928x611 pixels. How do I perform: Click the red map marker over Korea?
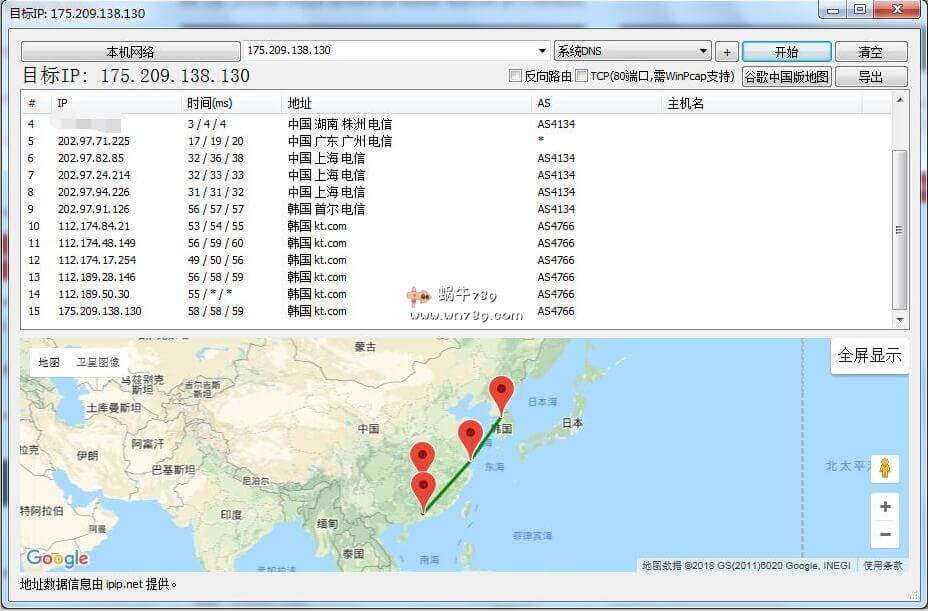(x=501, y=394)
